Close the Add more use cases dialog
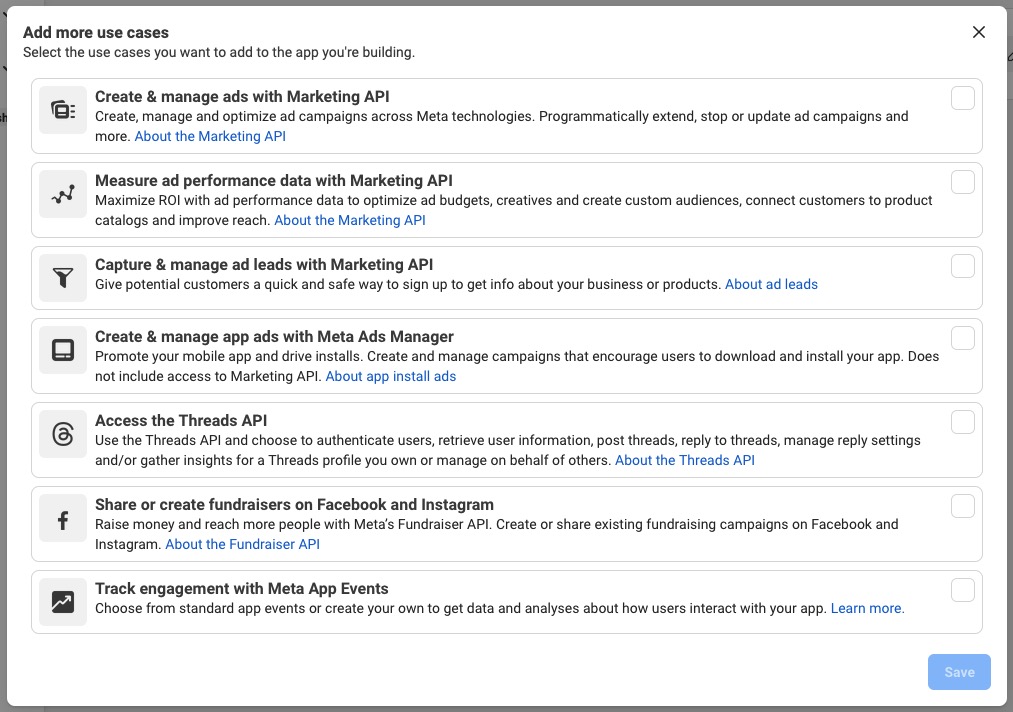 pos(979,32)
